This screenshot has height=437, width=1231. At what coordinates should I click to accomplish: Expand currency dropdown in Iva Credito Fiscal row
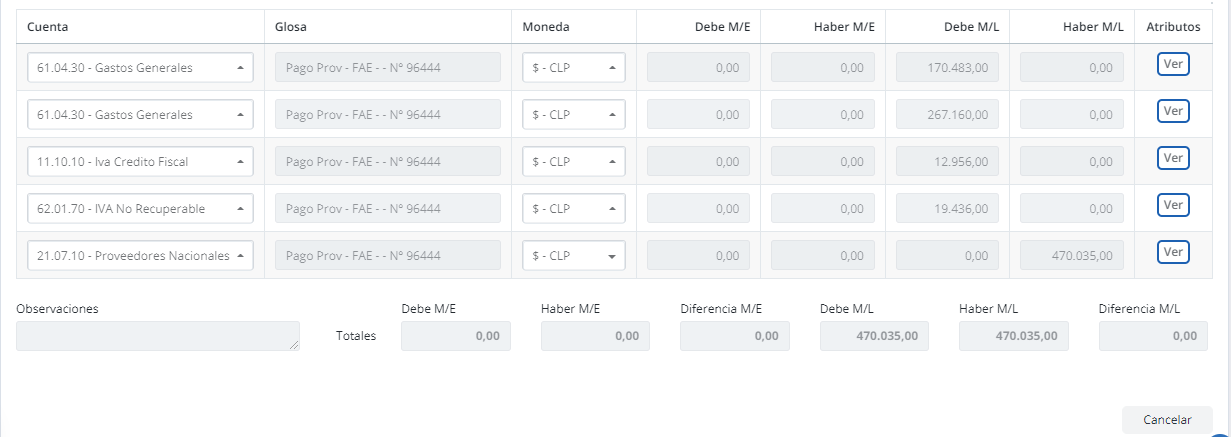574,162
